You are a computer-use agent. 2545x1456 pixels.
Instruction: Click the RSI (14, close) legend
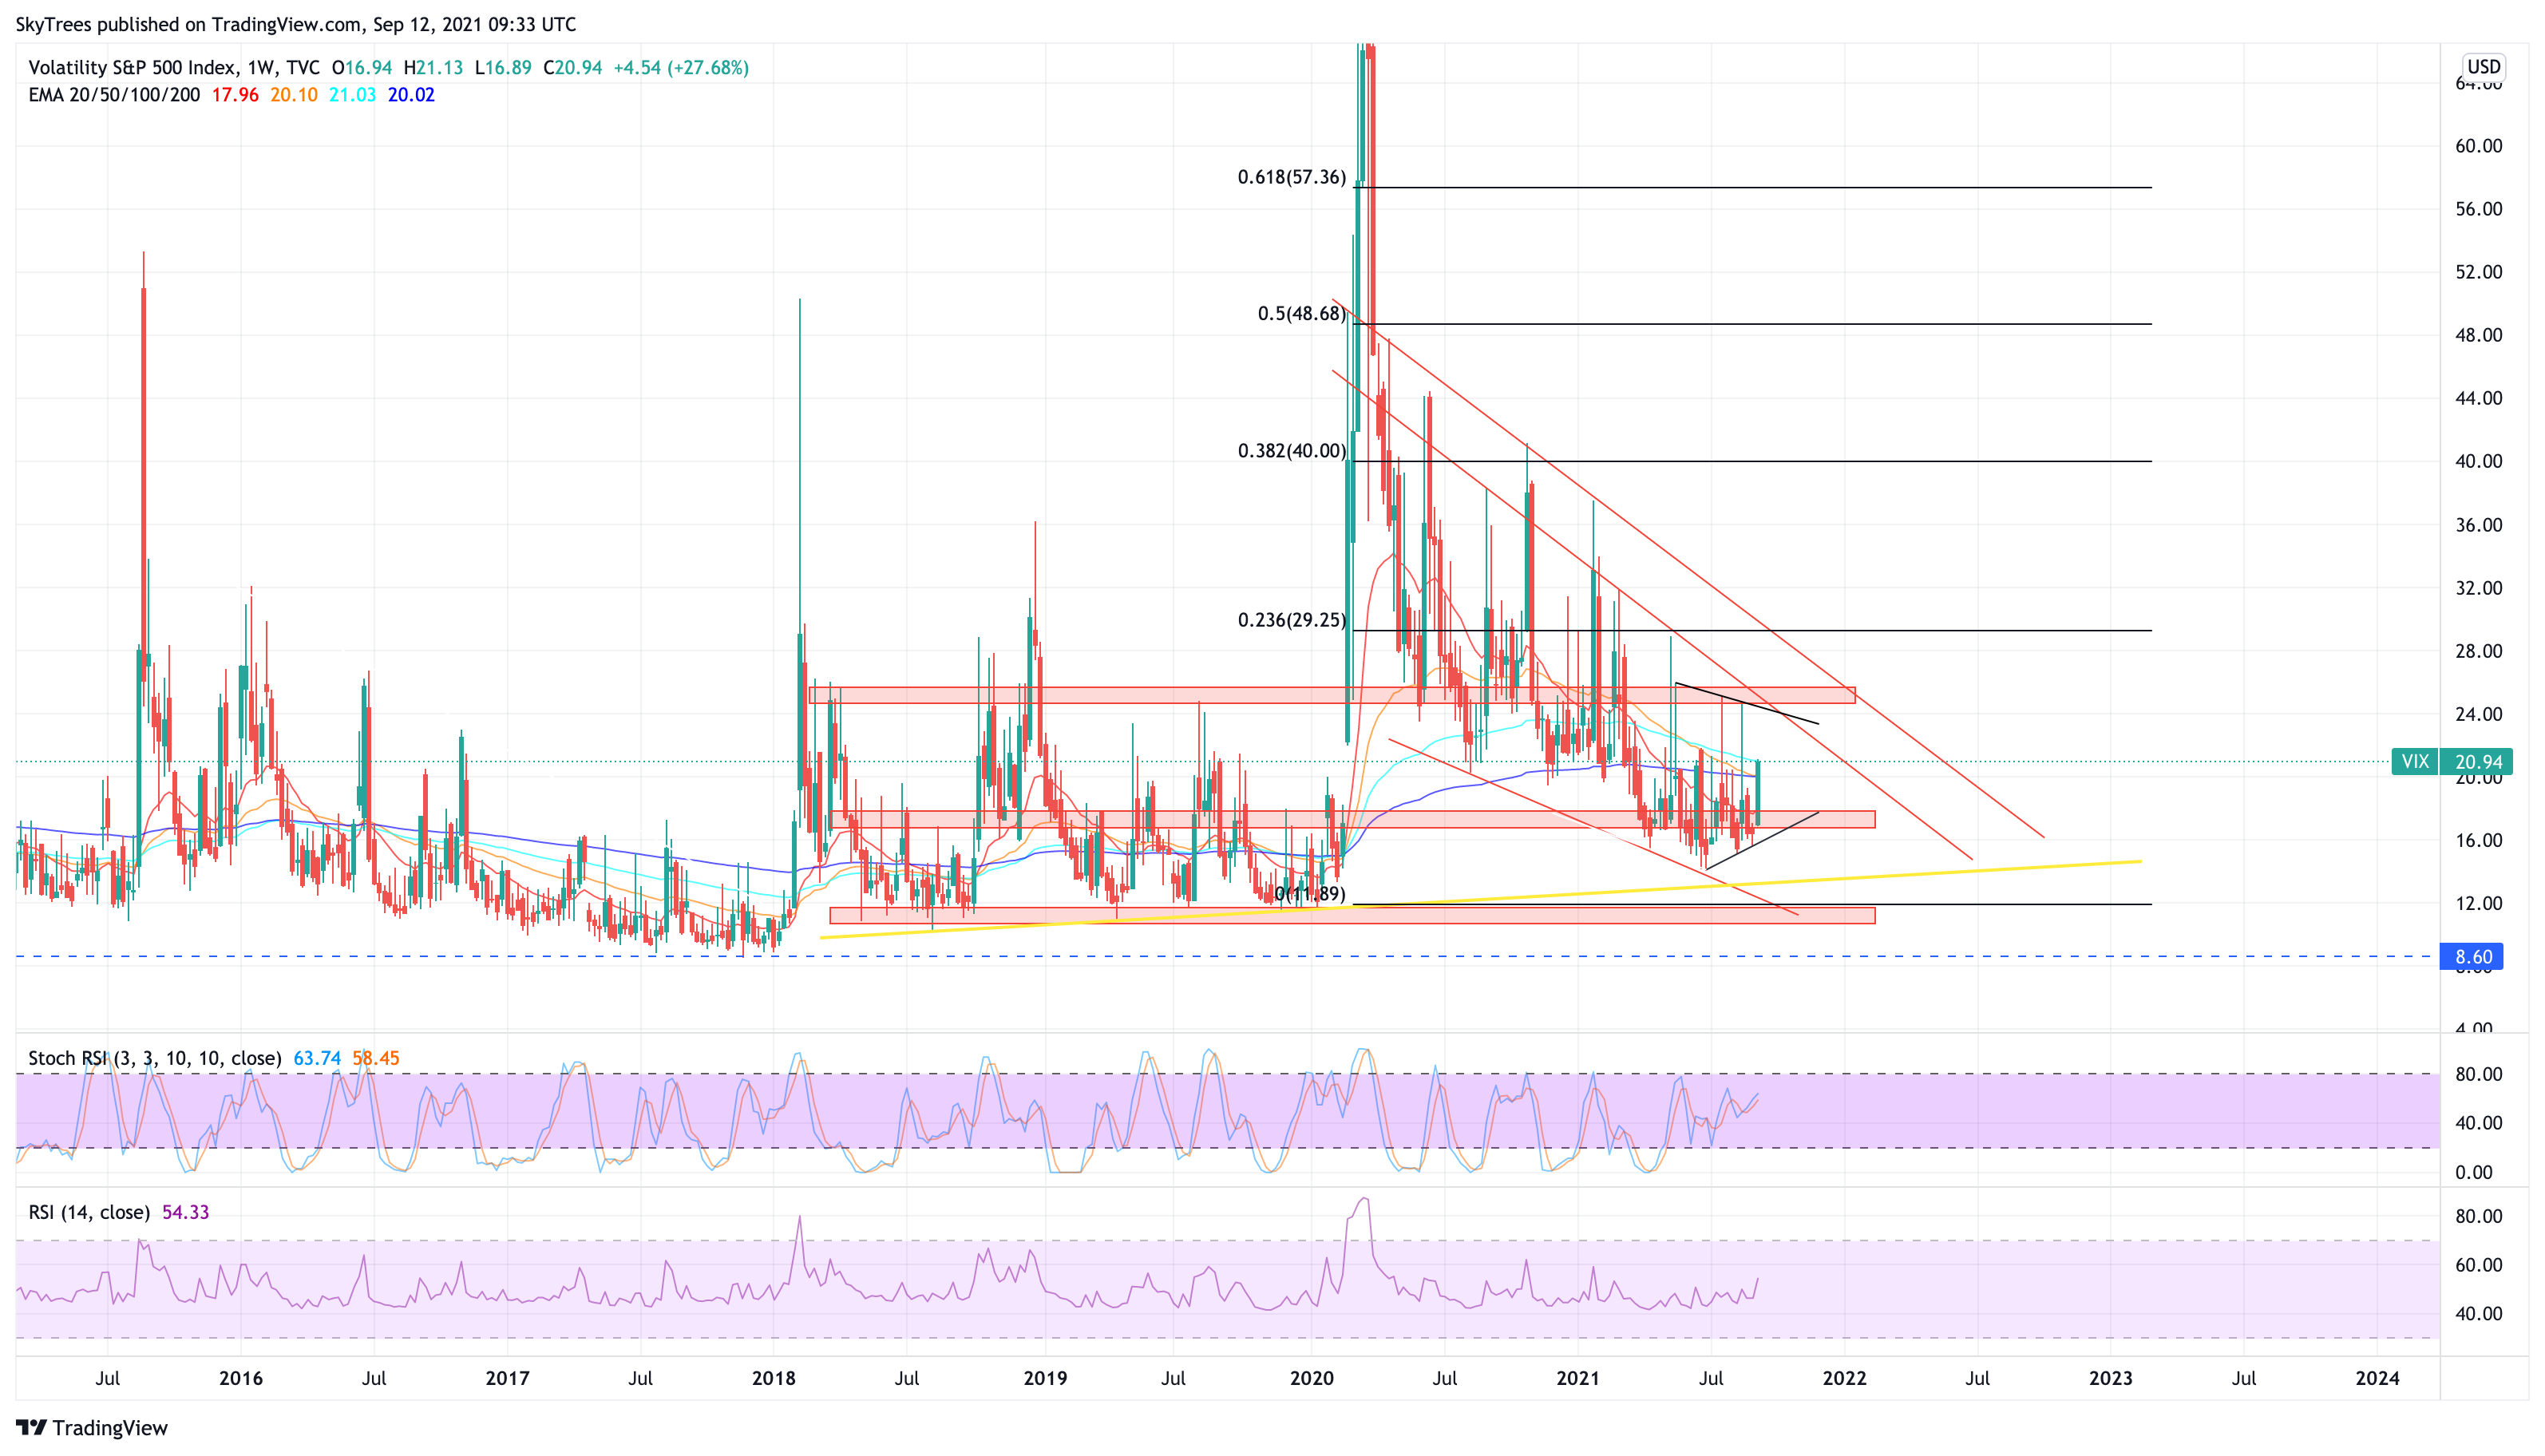click(89, 1212)
